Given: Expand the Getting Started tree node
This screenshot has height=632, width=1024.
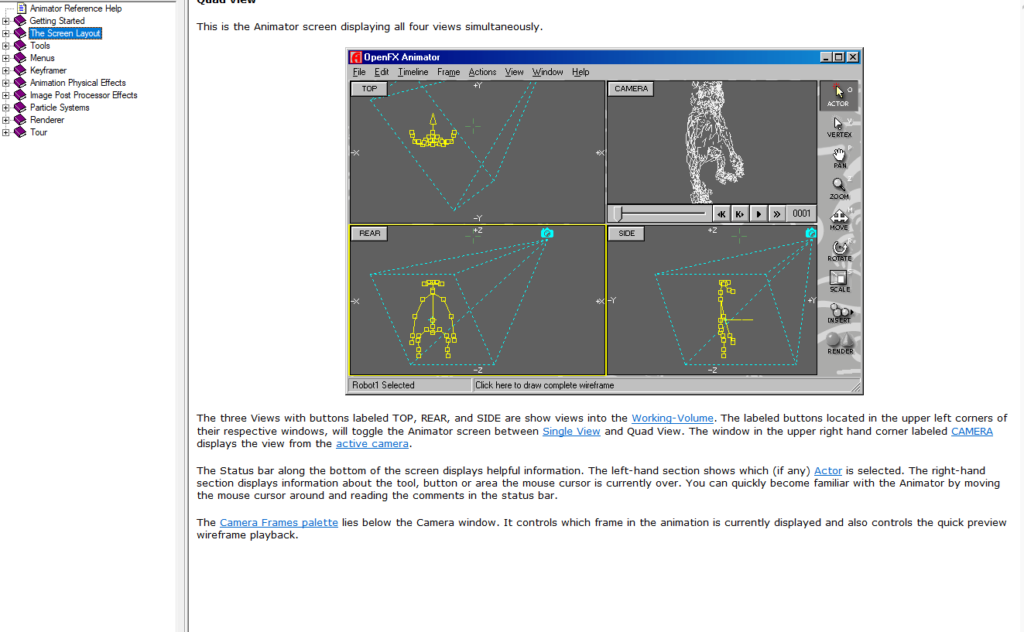Looking at the screenshot, I should point(6,21).
